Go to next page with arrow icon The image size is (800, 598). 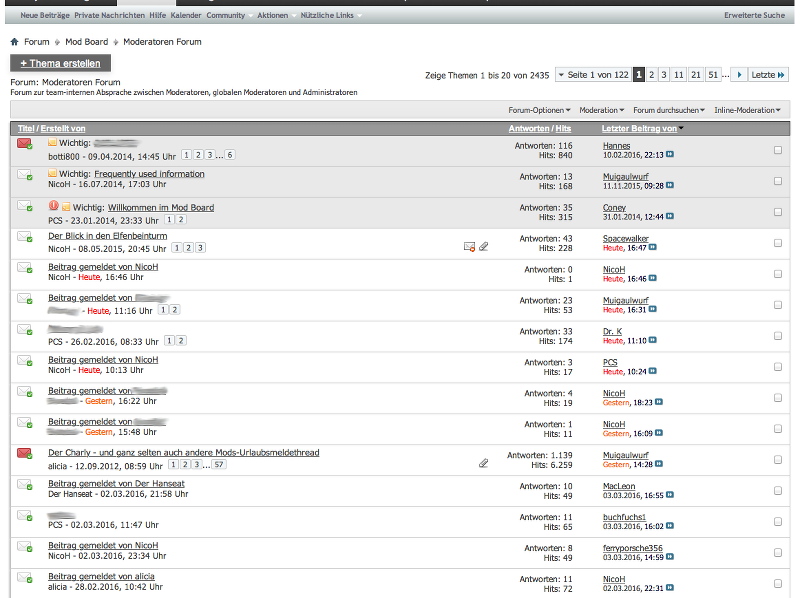point(739,75)
